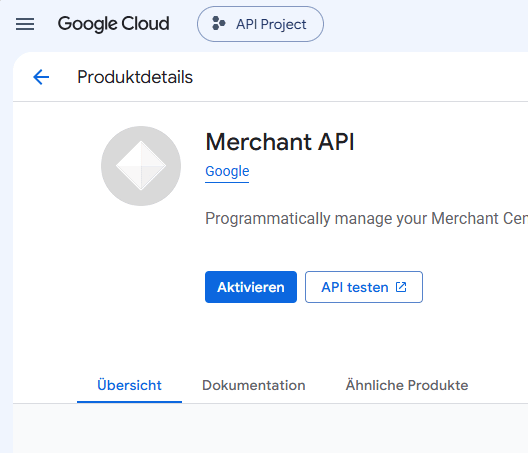
Task: Click the Produktdetails heading
Action: [x=135, y=77]
